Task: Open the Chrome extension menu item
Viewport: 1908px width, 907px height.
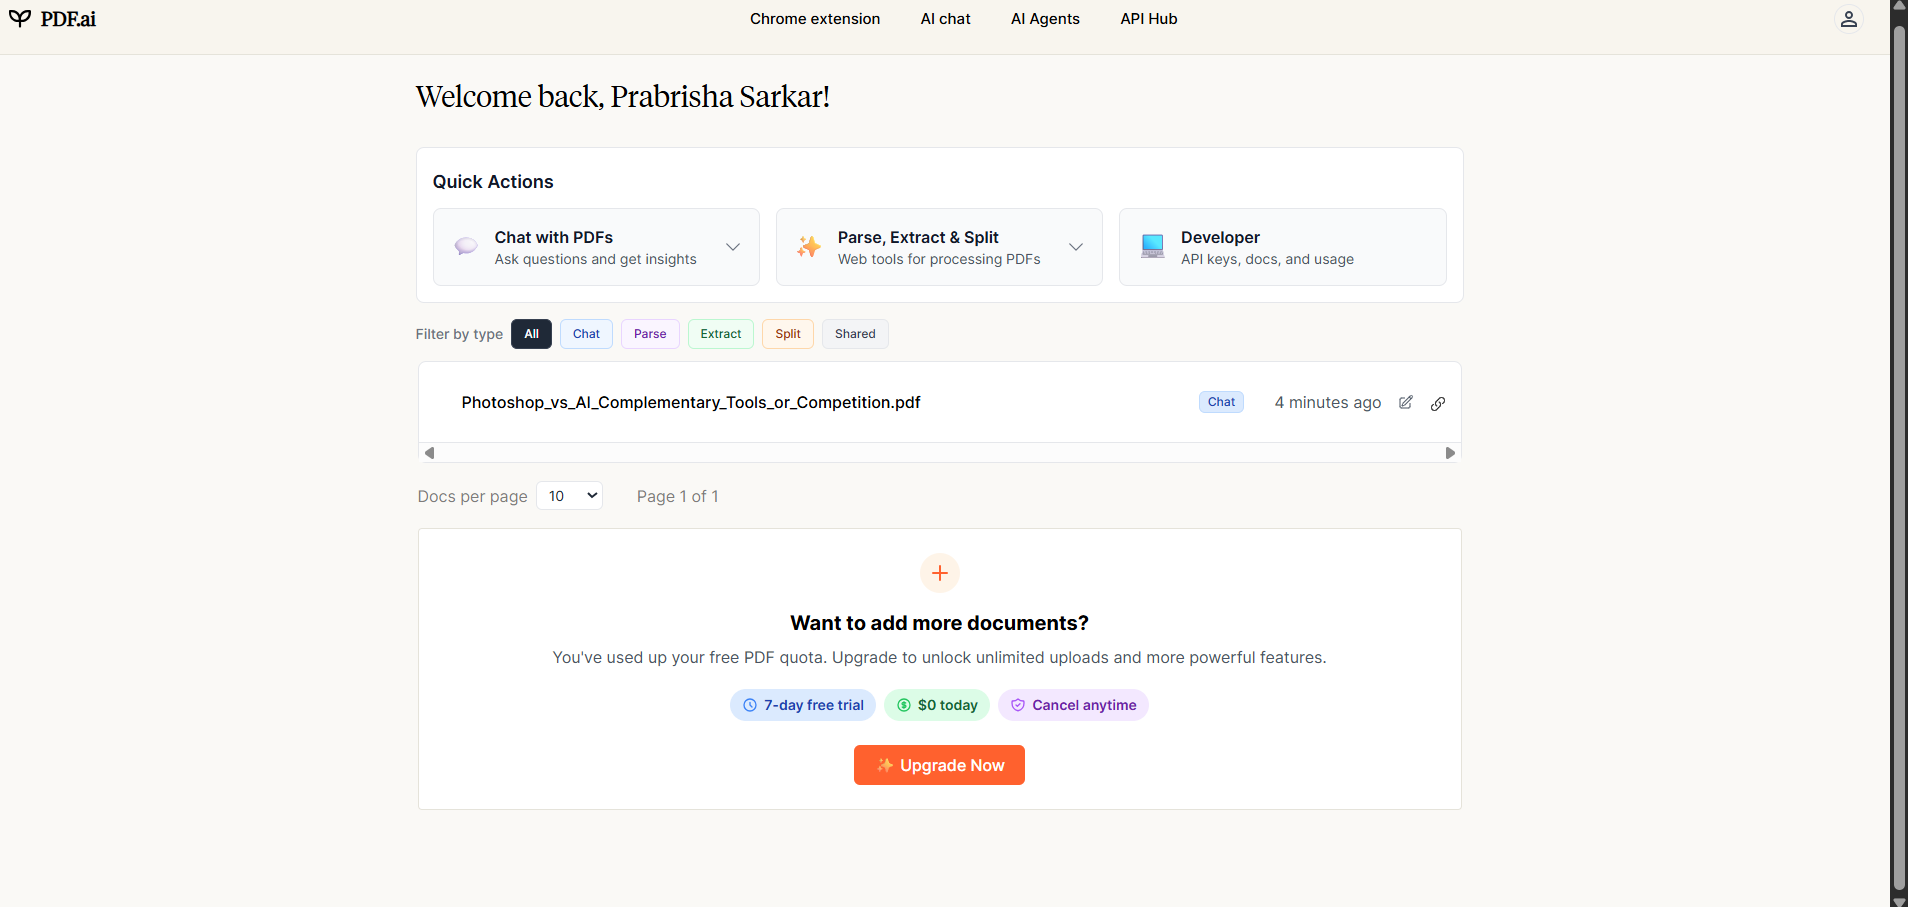Action: (815, 19)
